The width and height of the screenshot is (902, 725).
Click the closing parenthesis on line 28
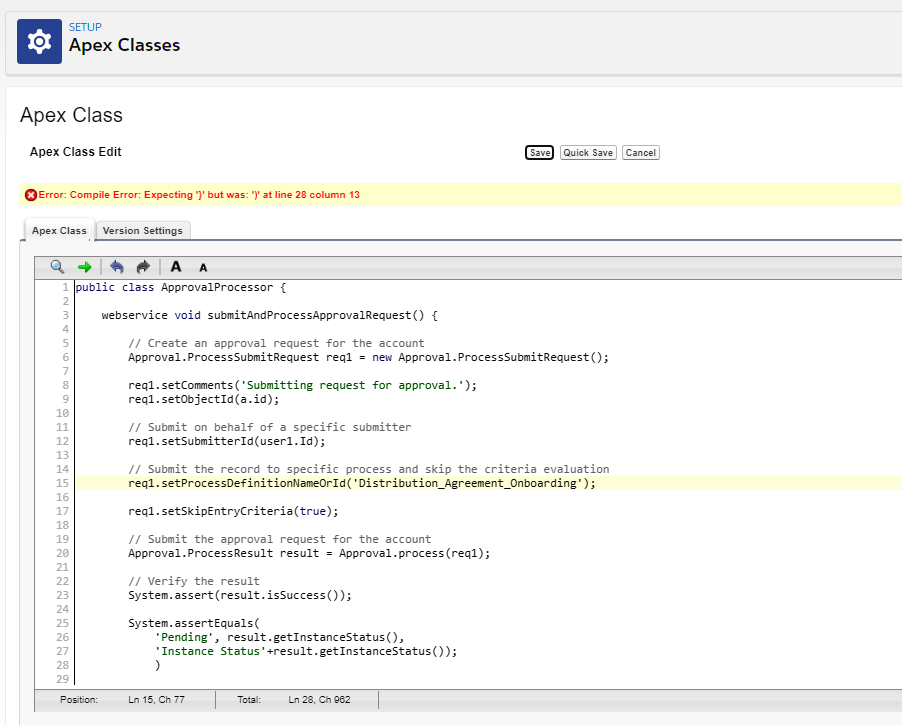point(157,665)
